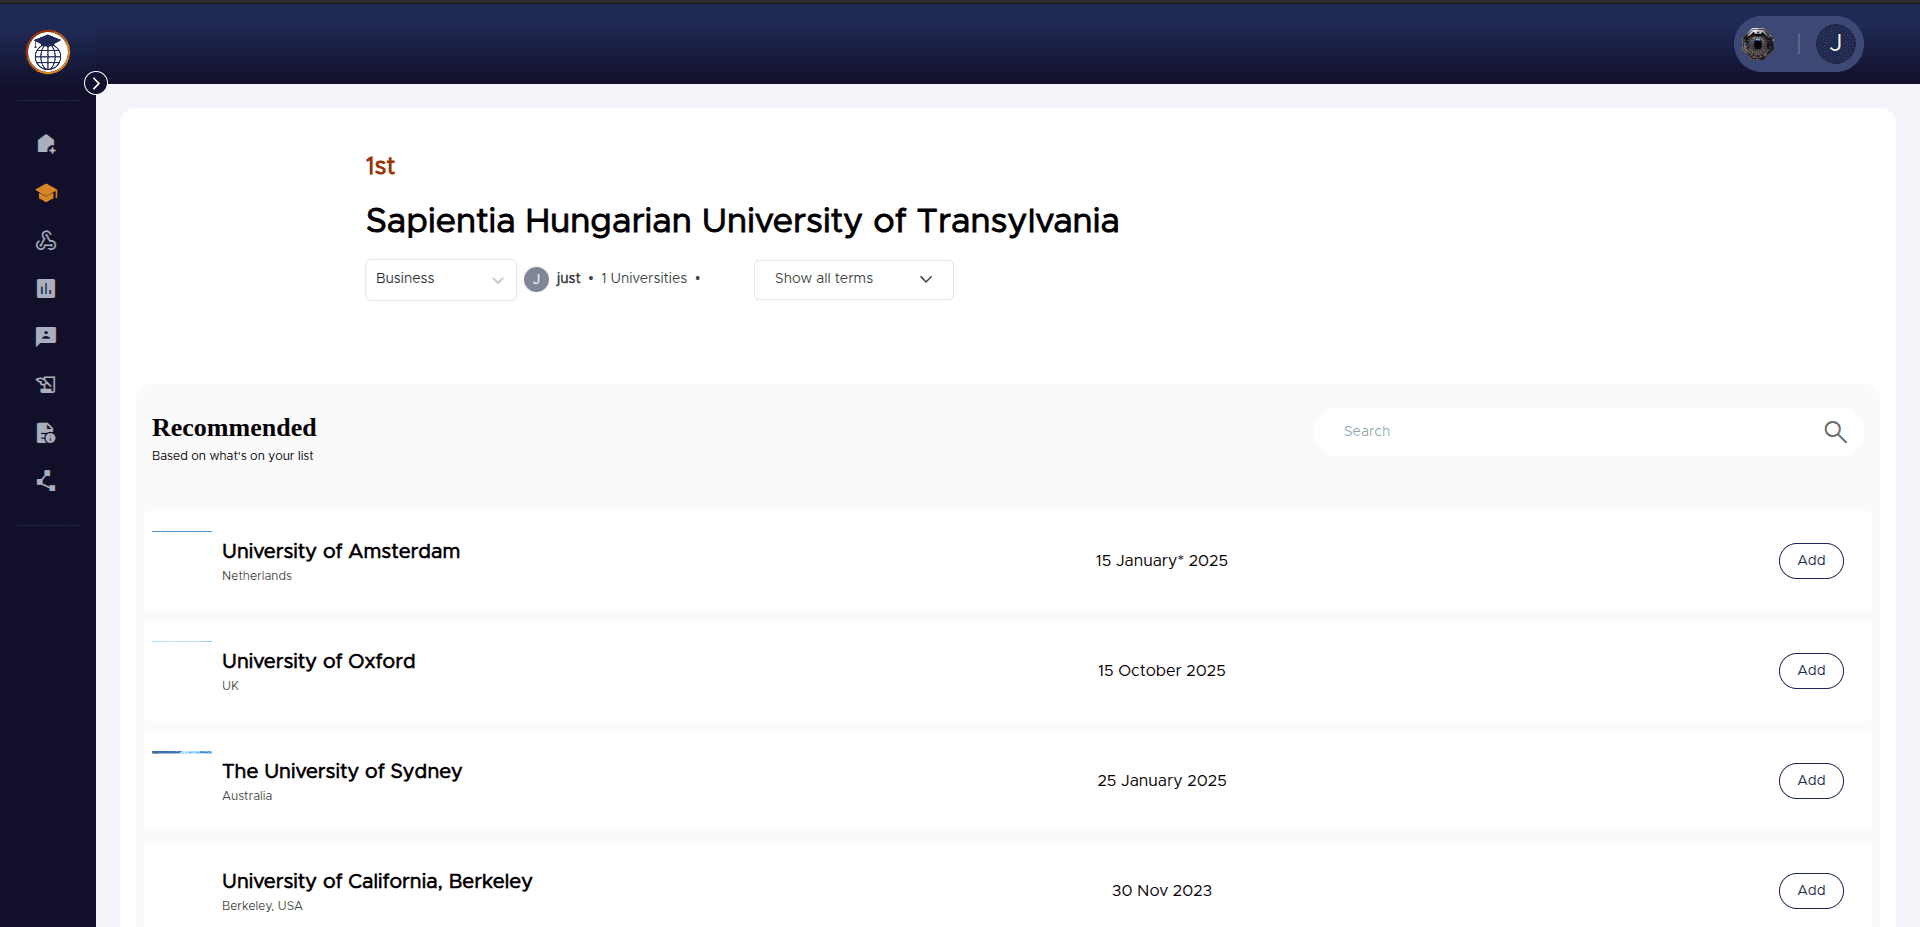1920x927 pixels.
Task: Open the webhook-shaped sidebar icon
Action: tap(46, 240)
